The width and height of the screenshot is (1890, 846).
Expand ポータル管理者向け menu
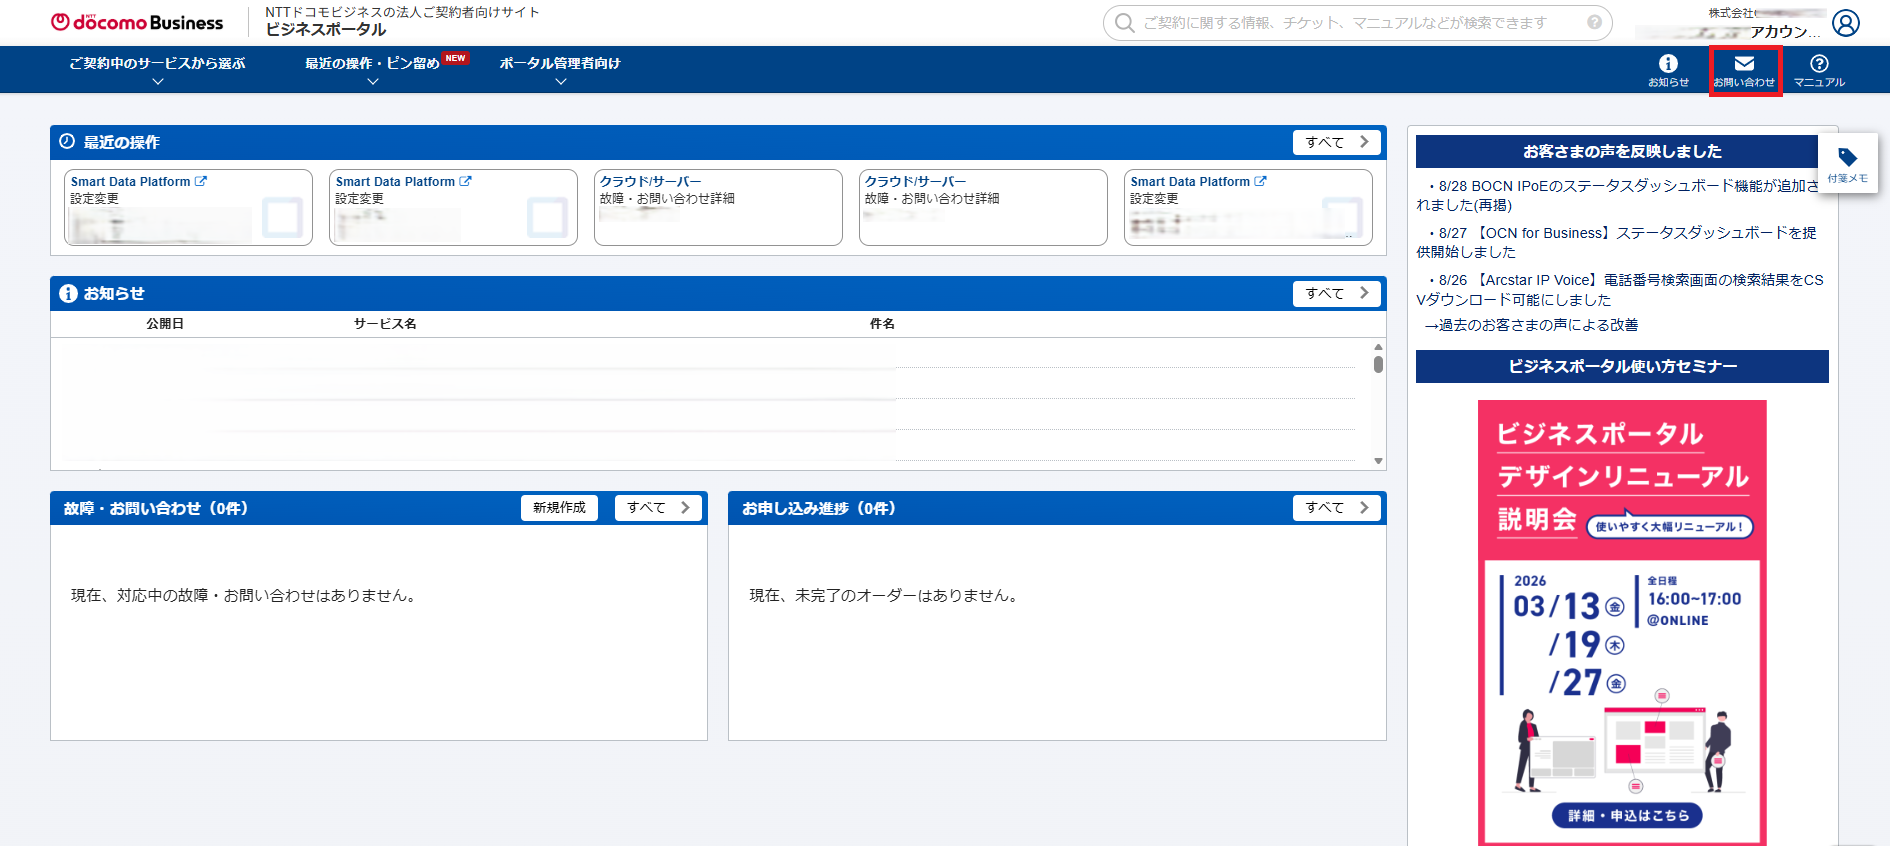pos(560,69)
